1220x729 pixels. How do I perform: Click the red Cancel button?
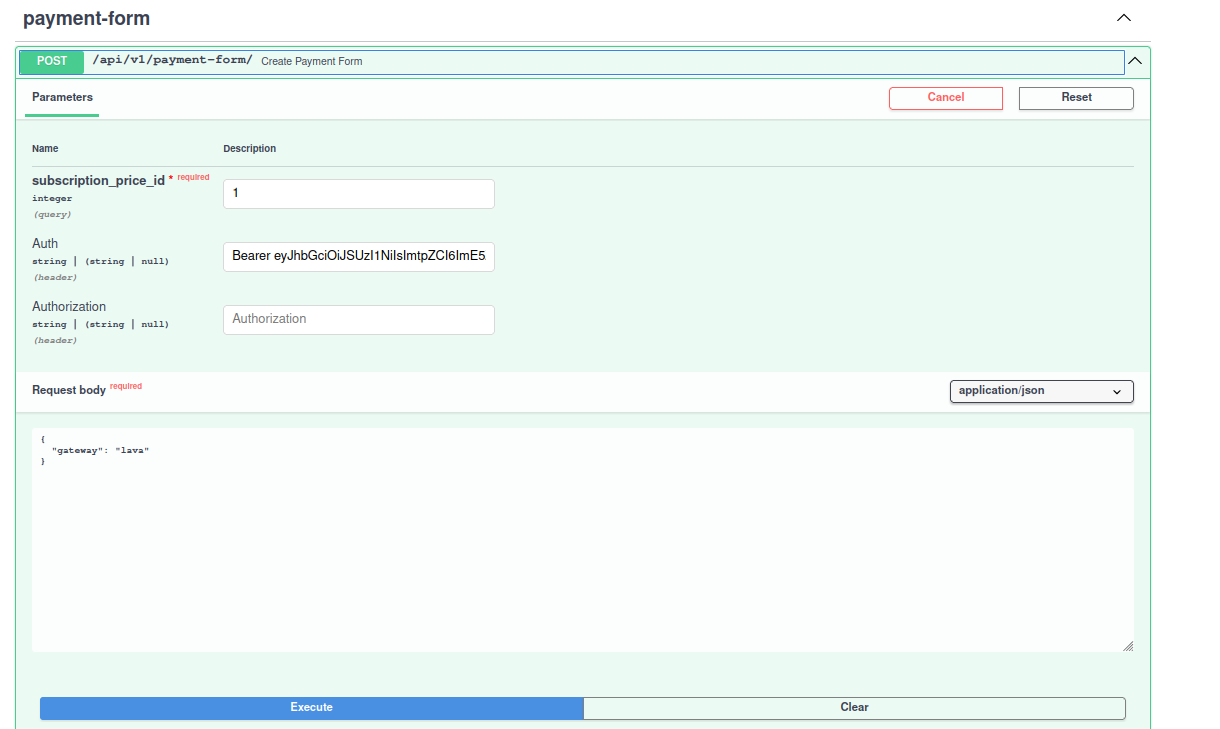945,98
